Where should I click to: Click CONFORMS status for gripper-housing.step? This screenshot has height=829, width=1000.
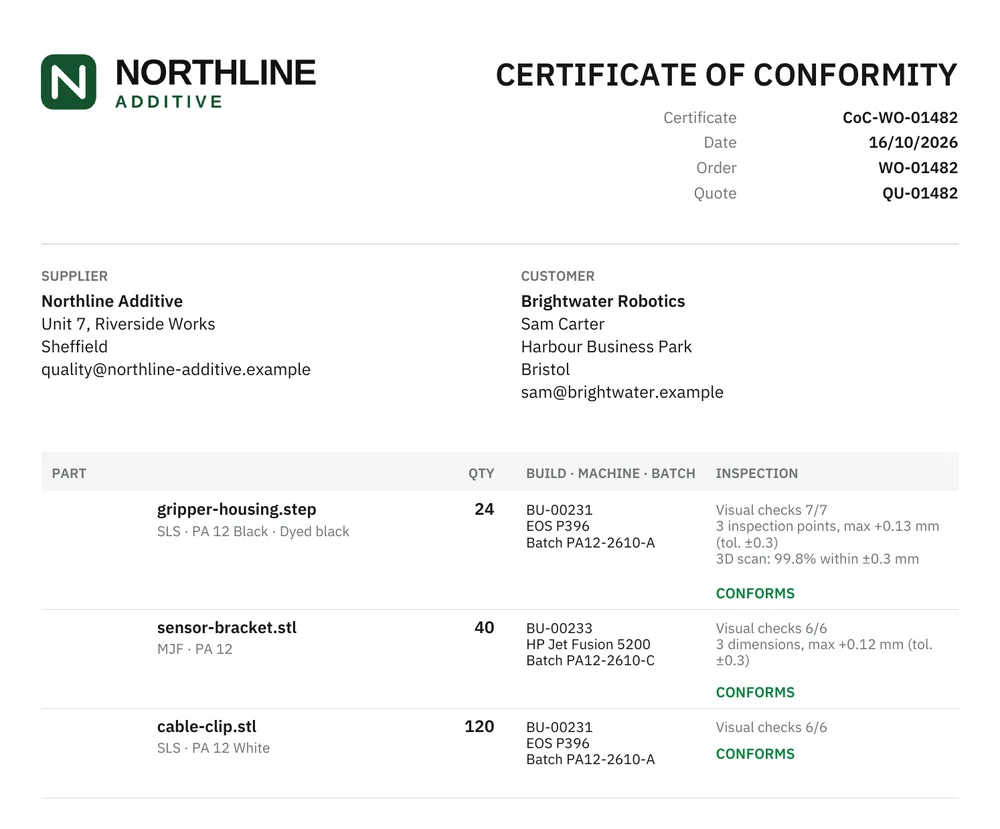[755, 594]
